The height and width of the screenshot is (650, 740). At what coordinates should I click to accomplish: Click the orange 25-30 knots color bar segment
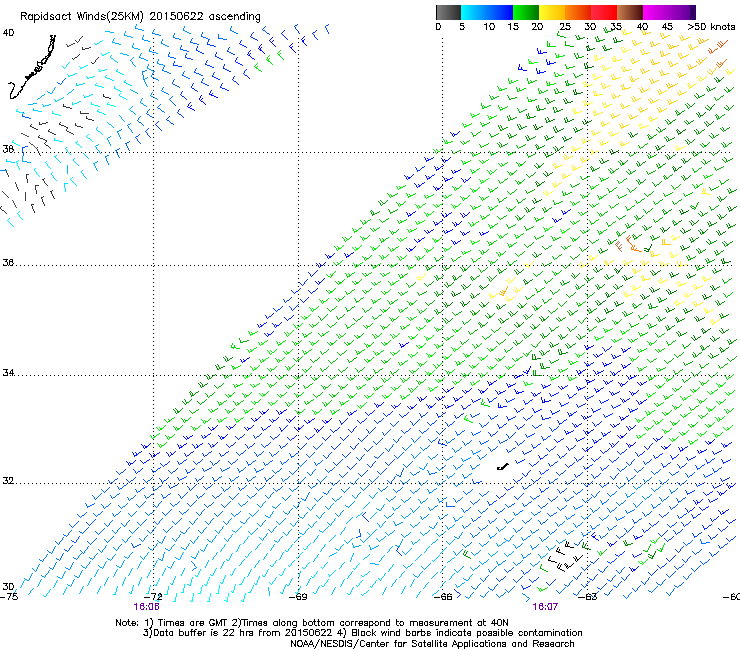point(578,12)
